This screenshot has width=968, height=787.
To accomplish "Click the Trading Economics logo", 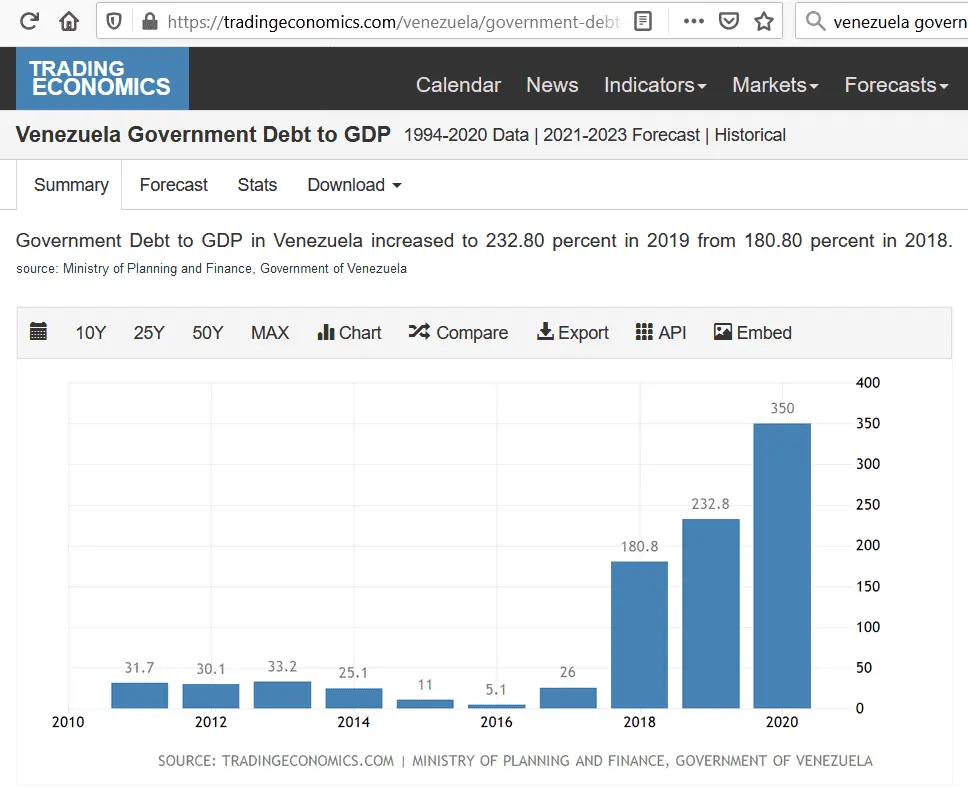I will (102, 78).
